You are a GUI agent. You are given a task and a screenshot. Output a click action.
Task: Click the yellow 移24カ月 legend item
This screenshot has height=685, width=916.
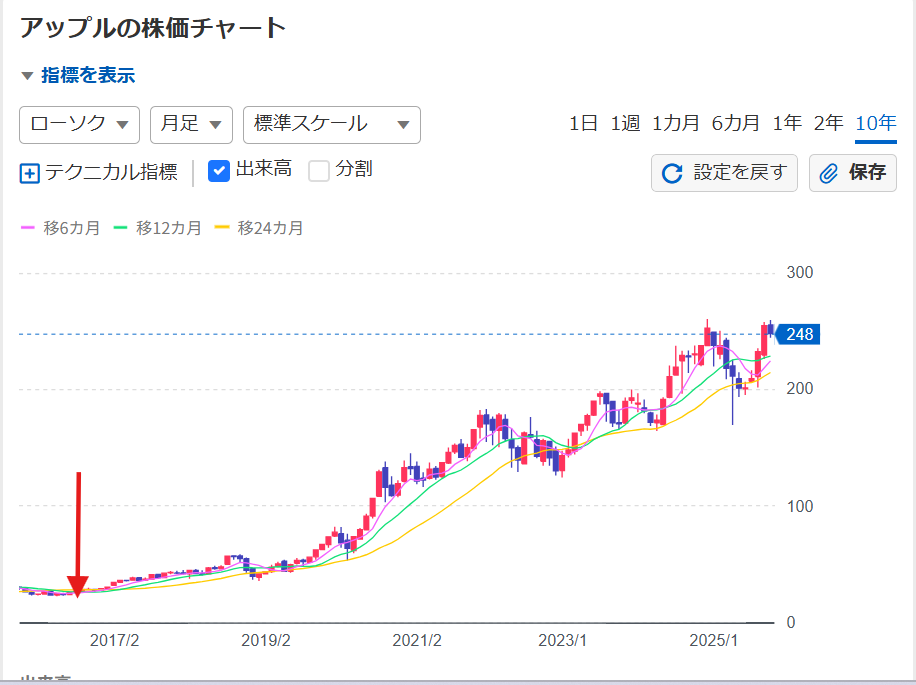259,228
